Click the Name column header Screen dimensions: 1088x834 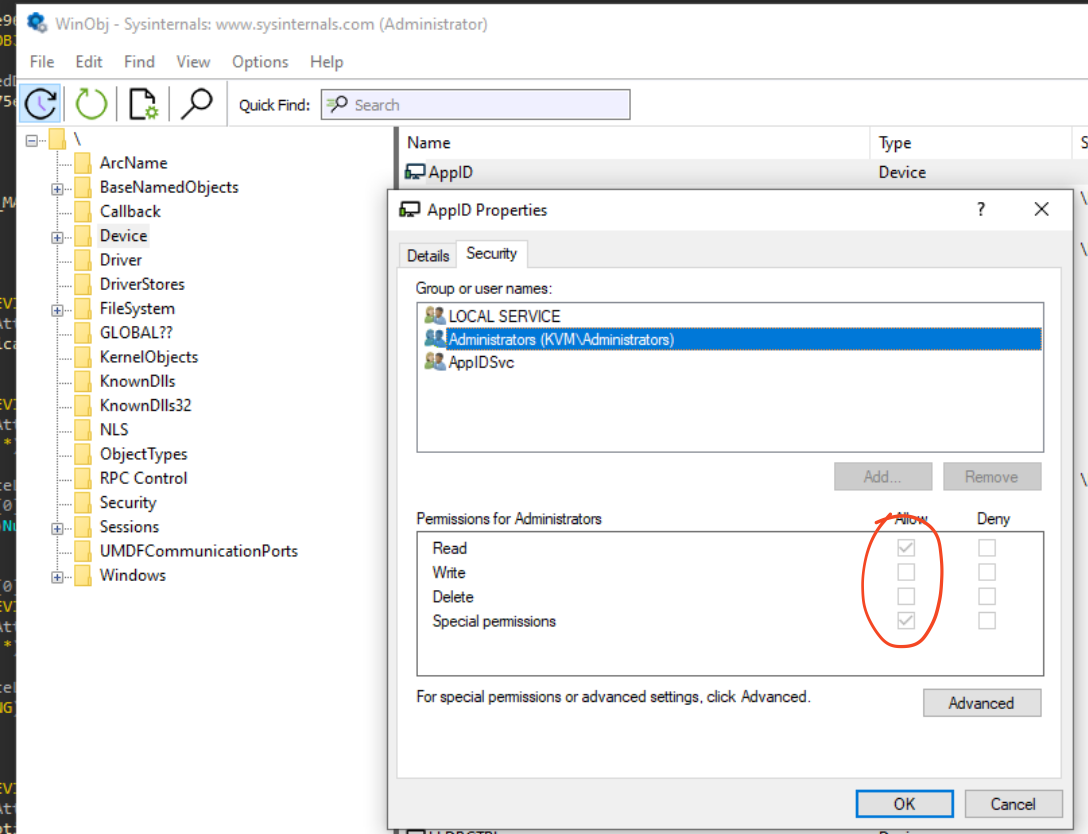[x=635, y=143]
